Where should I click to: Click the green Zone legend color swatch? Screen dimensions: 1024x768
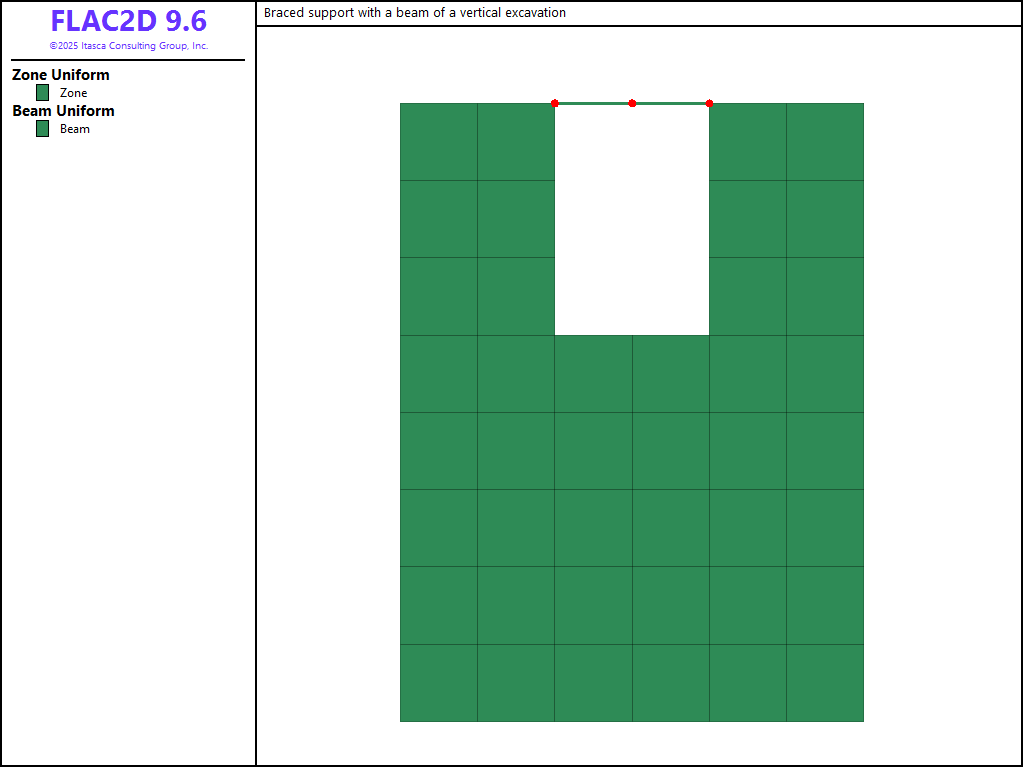(42, 93)
